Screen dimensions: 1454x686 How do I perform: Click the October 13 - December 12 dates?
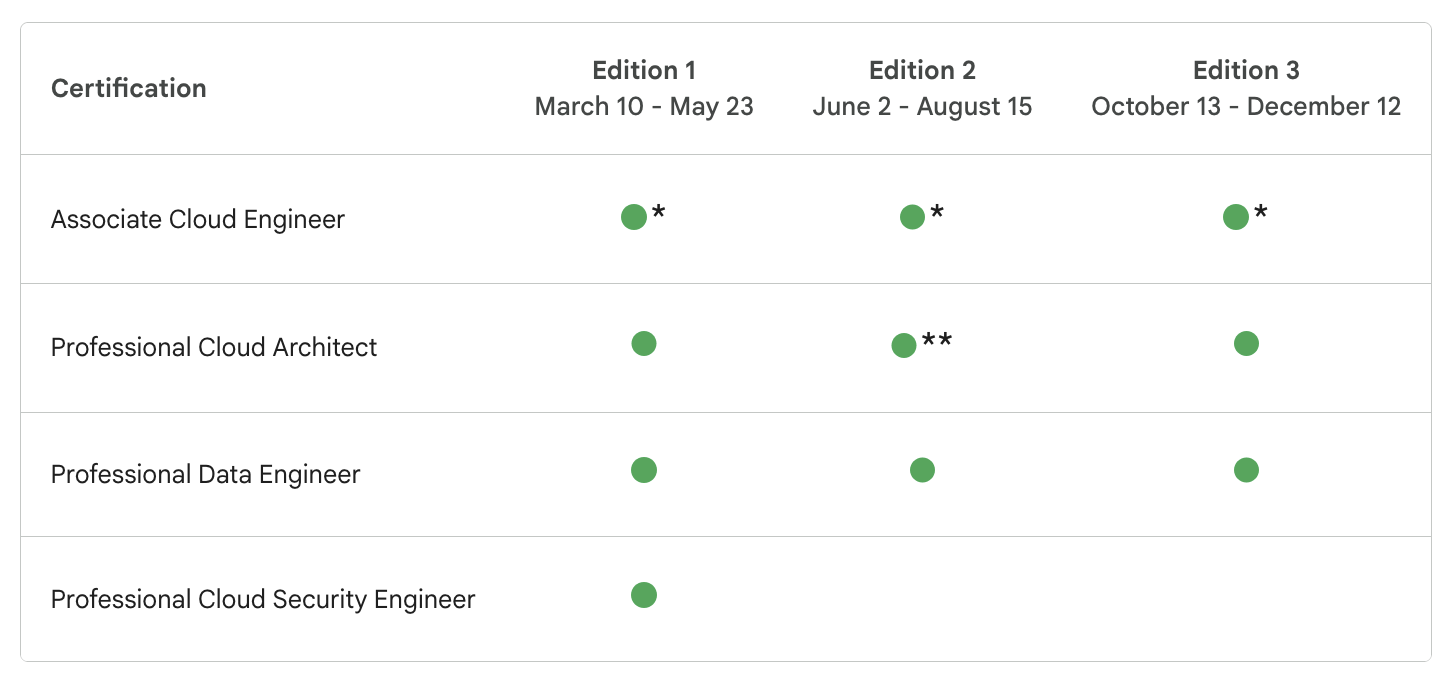click(x=1246, y=107)
